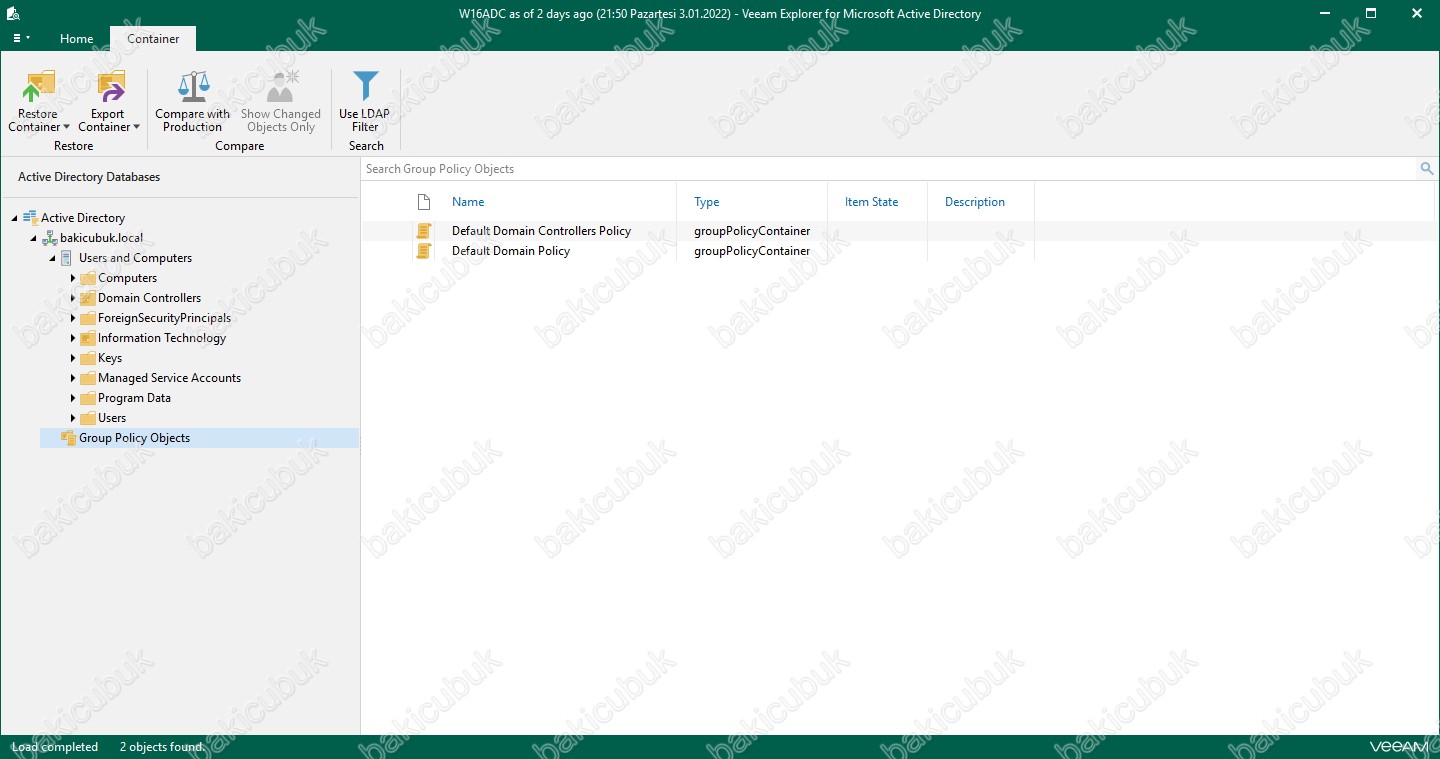Expand the Information Technology folder
This screenshot has width=1440, height=759.
[73, 338]
